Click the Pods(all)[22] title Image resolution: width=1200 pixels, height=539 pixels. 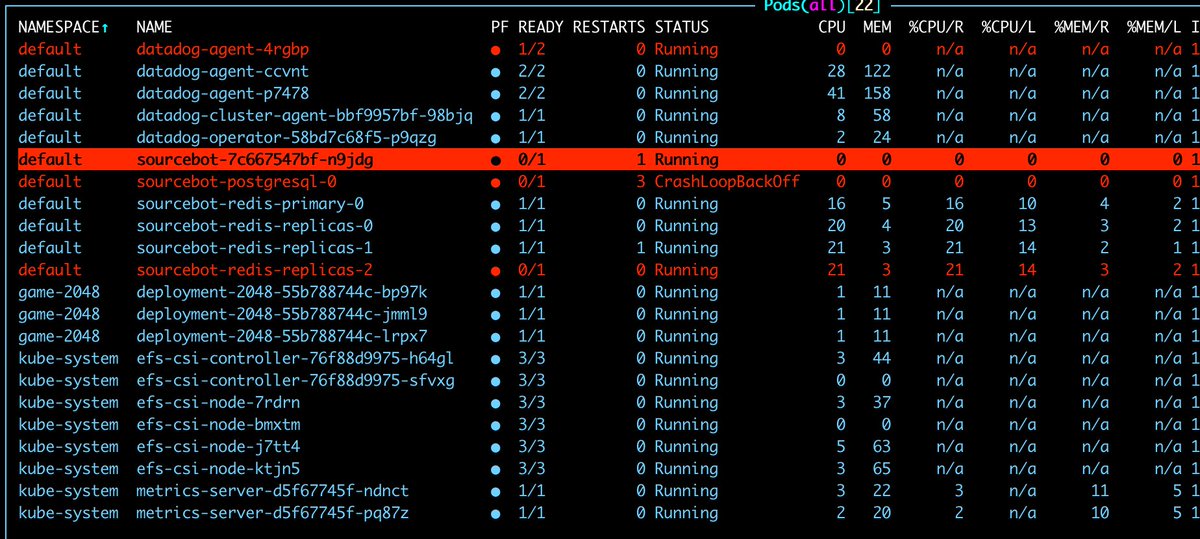click(x=823, y=7)
